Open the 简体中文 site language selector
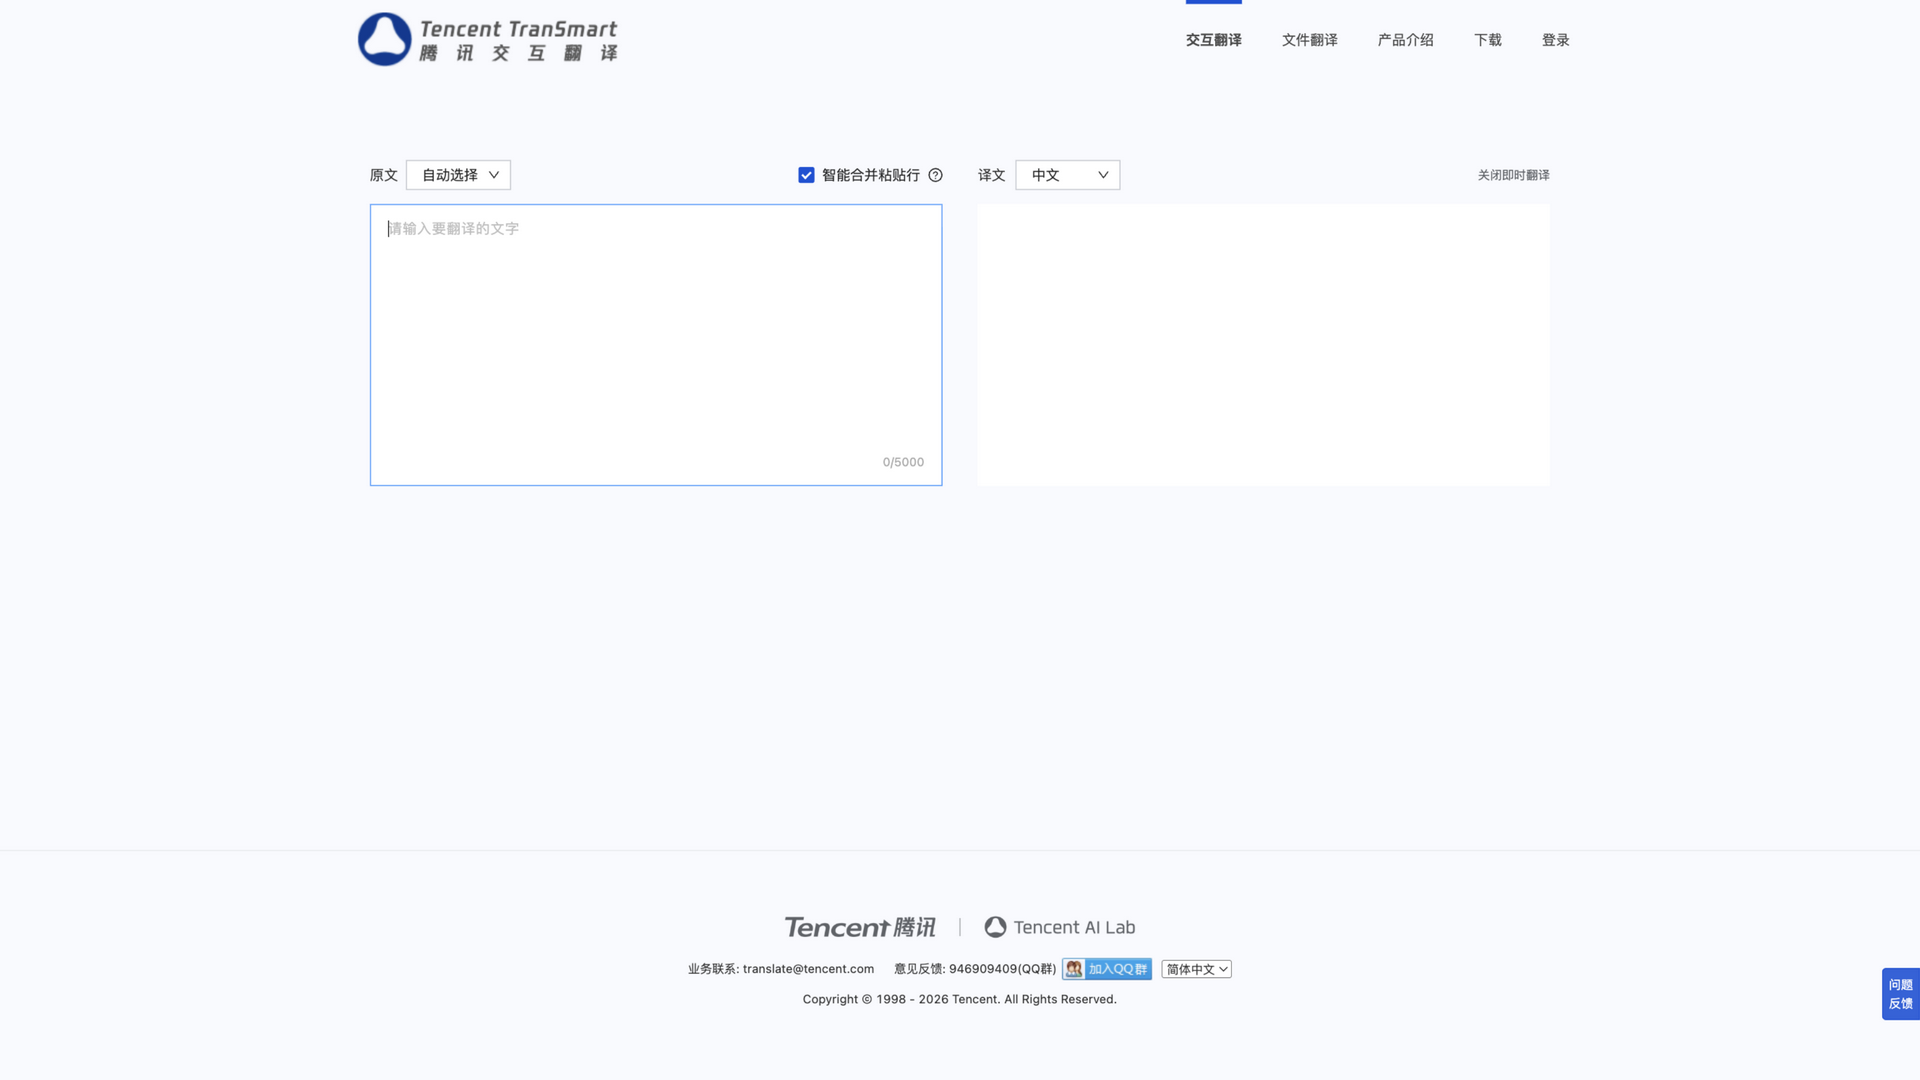The width and height of the screenshot is (1920, 1080). pos(1196,969)
